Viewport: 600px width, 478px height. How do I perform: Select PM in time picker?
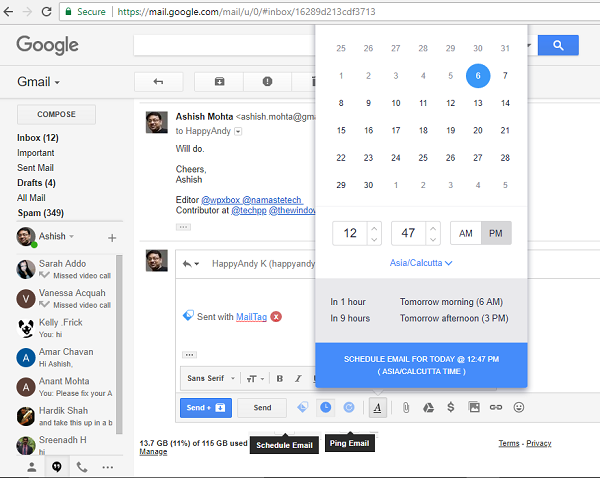496,233
